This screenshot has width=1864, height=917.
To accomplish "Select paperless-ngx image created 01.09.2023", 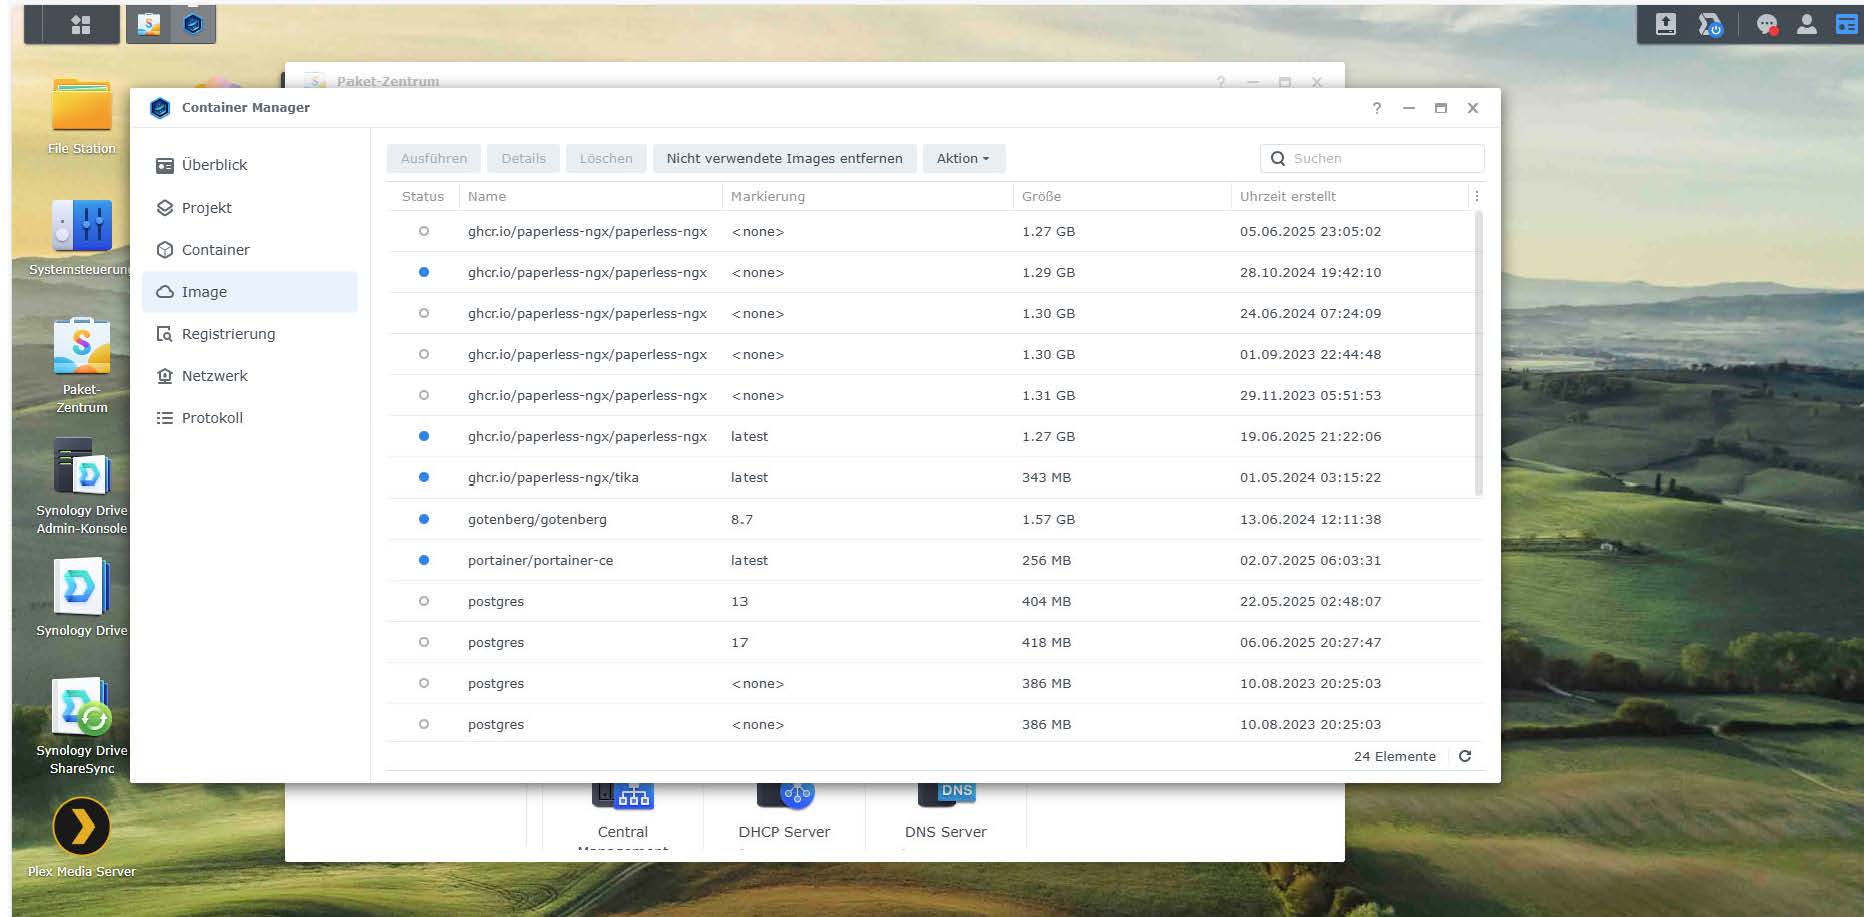I will pyautogui.click(x=931, y=354).
